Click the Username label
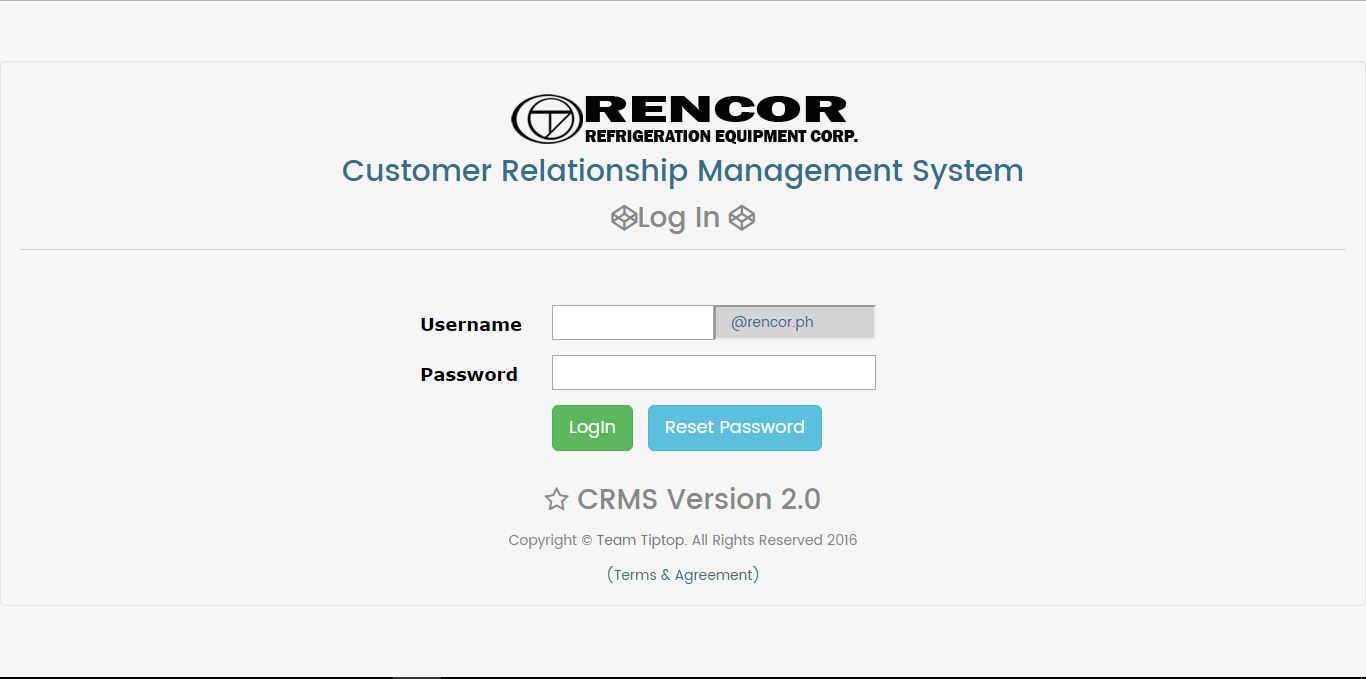 tap(471, 325)
